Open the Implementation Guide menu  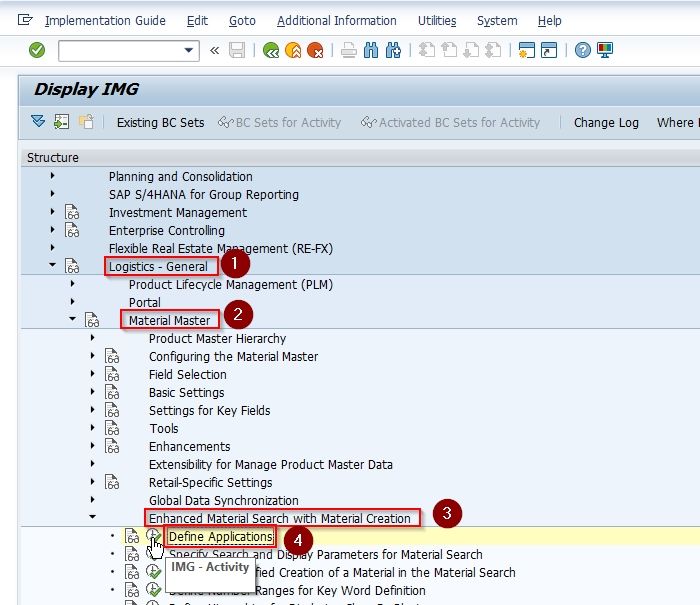(105, 21)
